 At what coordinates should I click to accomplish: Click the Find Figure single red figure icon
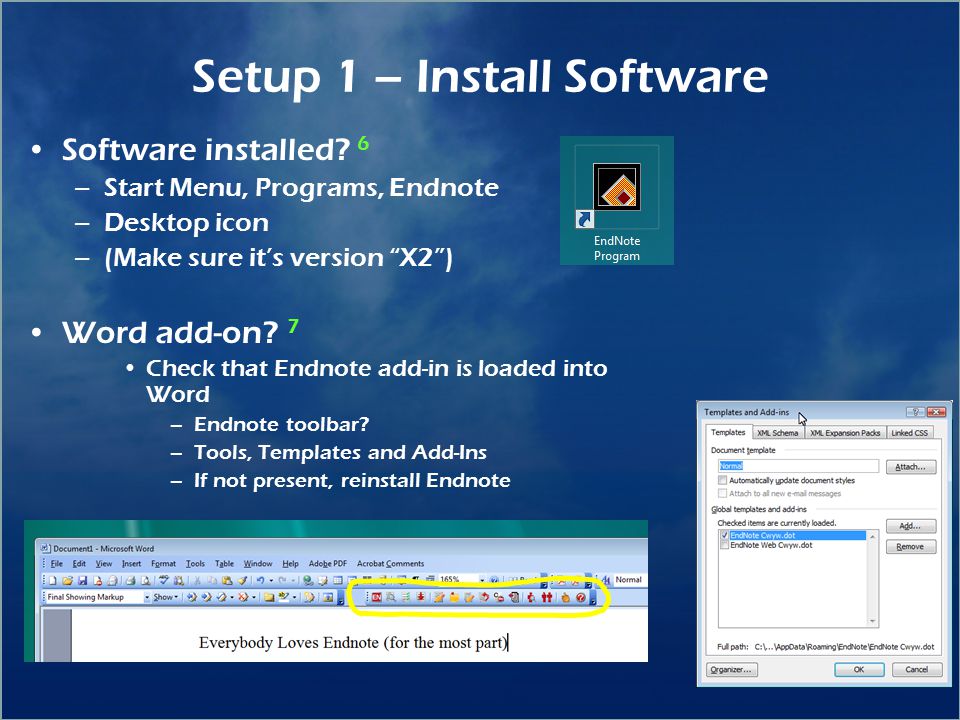pyautogui.click(x=531, y=598)
